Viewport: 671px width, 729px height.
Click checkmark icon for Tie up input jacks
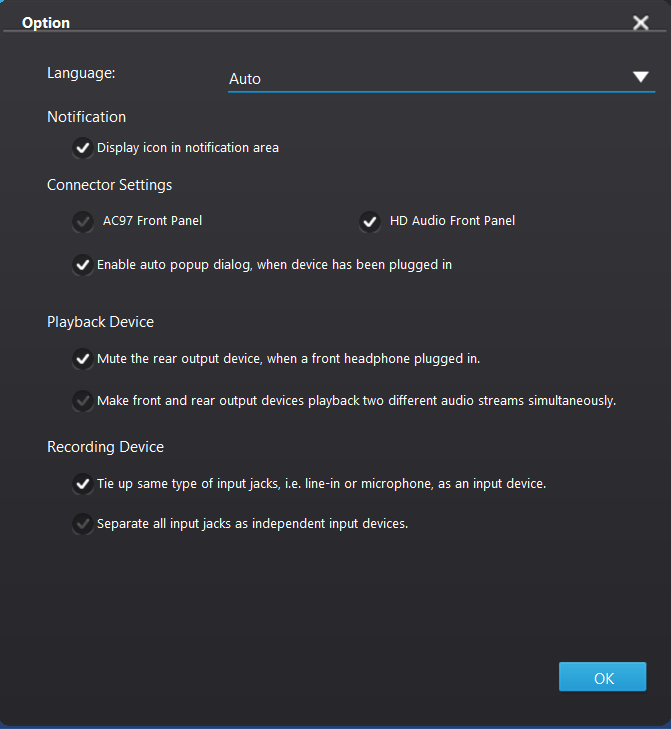tap(83, 484)
